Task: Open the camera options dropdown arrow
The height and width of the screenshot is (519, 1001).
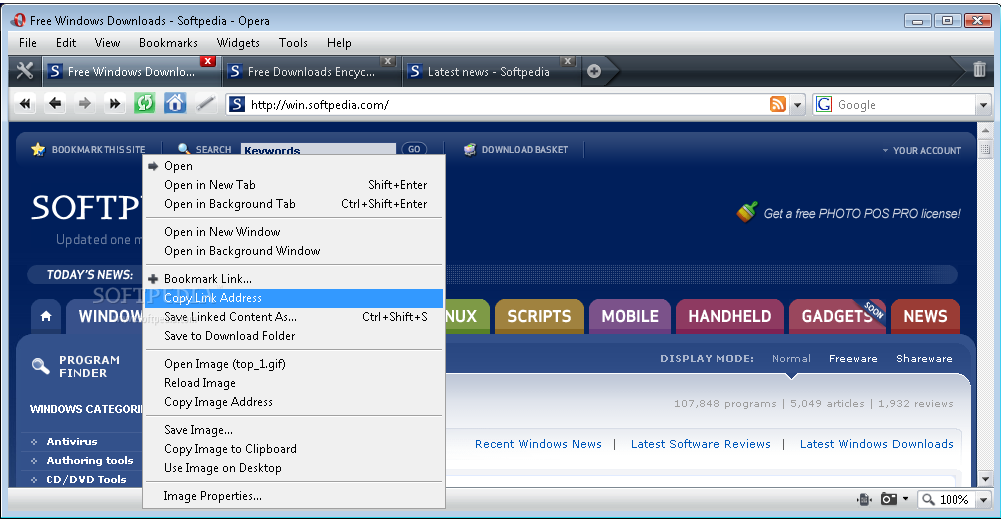Action: tap(905, 499)
